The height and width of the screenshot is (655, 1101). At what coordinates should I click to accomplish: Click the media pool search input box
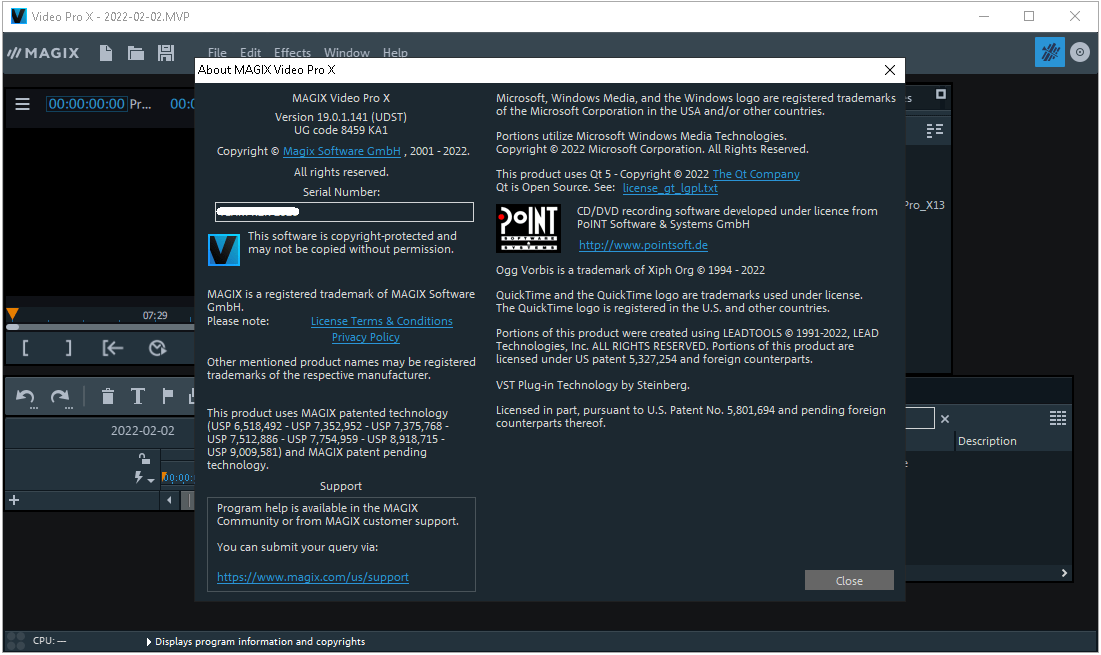tap(920, 418)
